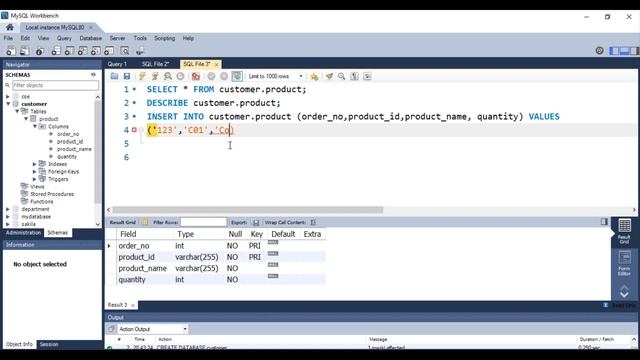Open the Scripting menu
Viewport: 640px width, 360px height.
(x=164, y=38)
